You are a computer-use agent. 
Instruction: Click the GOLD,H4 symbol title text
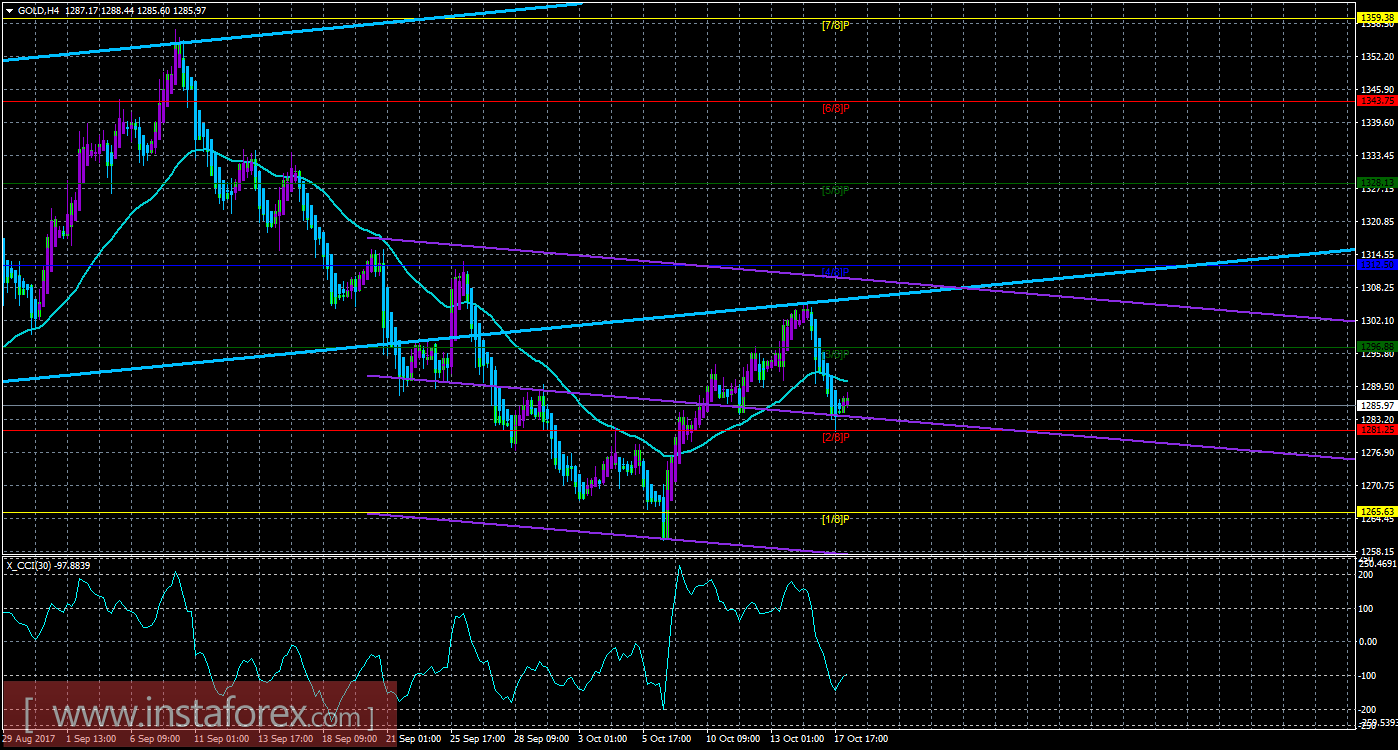38,9
